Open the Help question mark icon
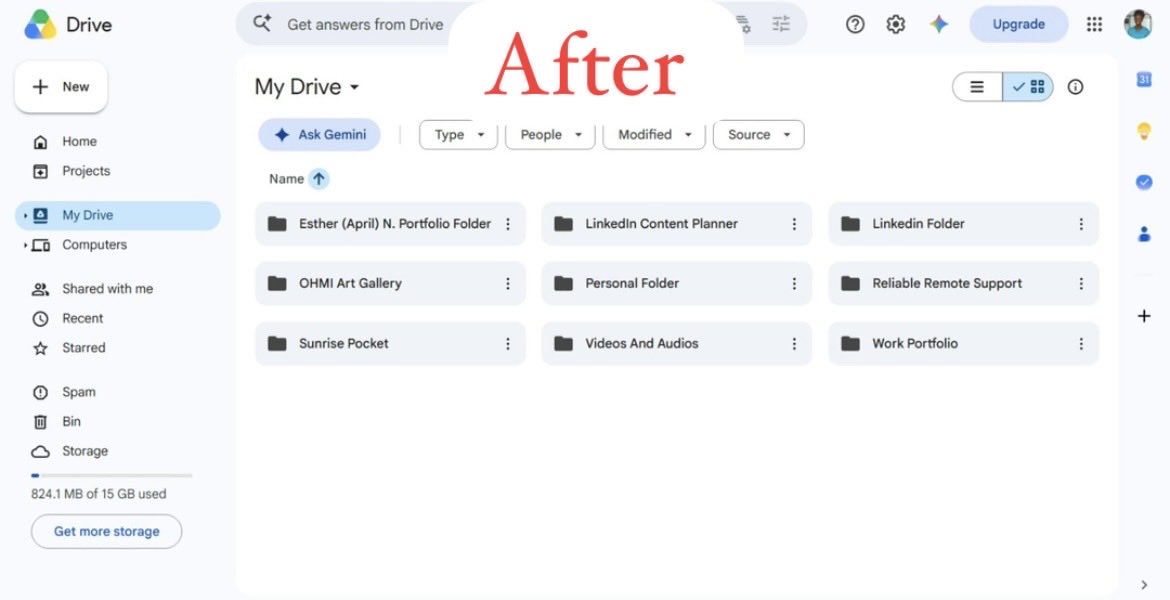The image size is (1170, 600). click(x=855, y=25)
